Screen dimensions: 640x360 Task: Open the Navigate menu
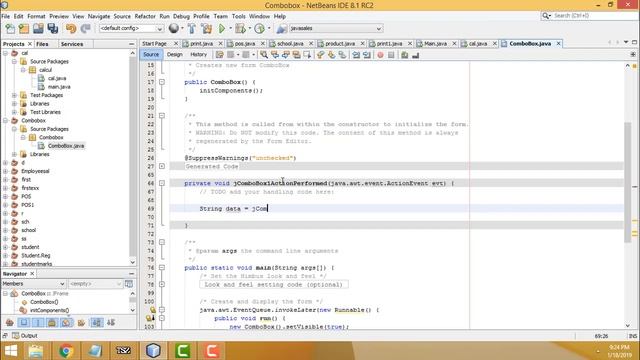tap(99, 16)
